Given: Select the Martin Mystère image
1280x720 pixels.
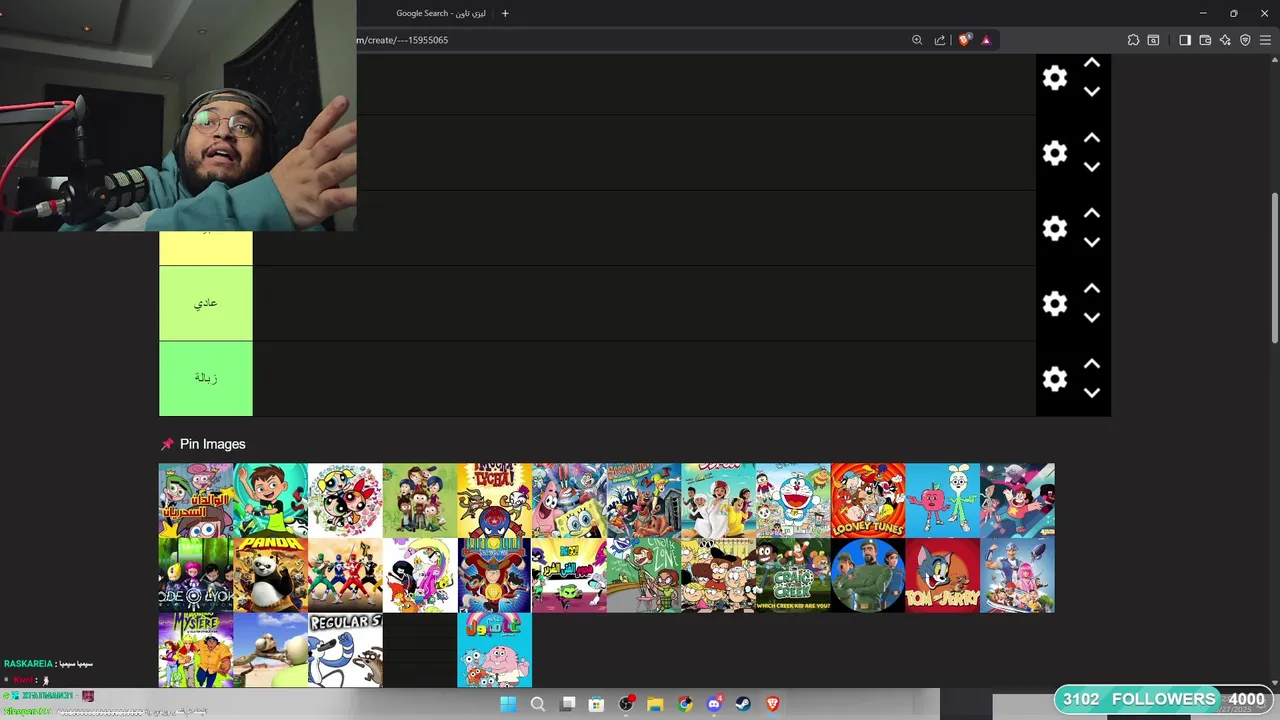Looking at the screenshot, I should click(196, 650).
